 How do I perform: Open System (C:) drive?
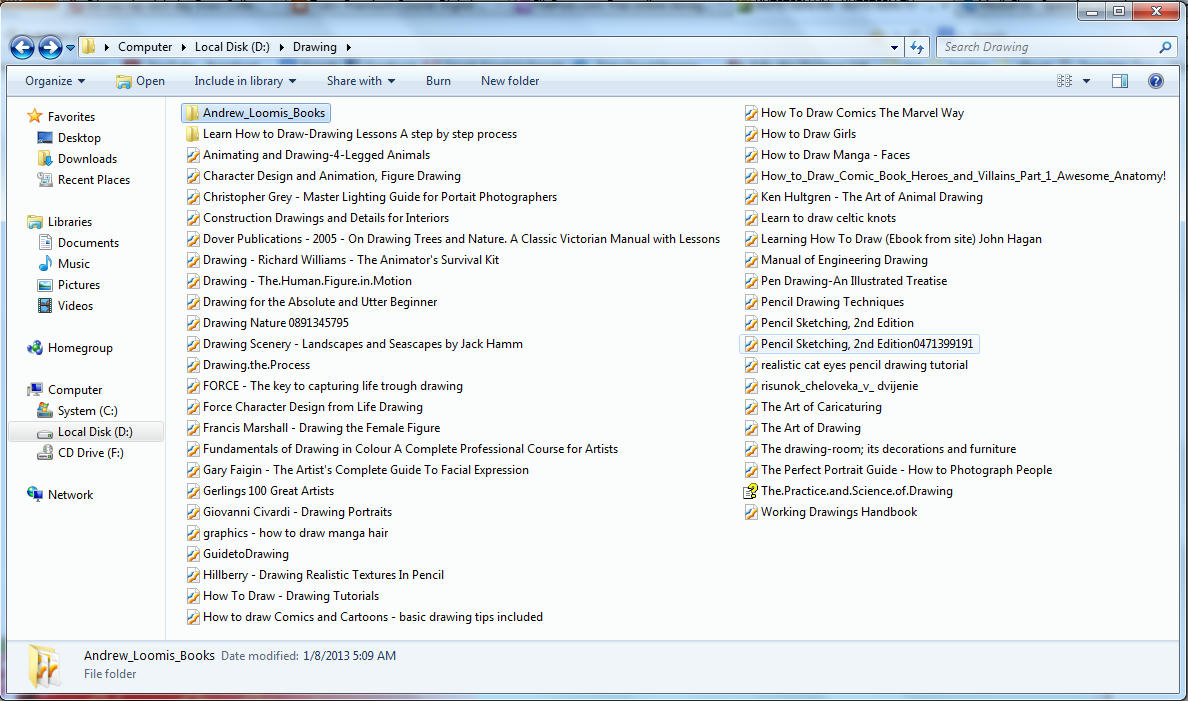point(77,412)
